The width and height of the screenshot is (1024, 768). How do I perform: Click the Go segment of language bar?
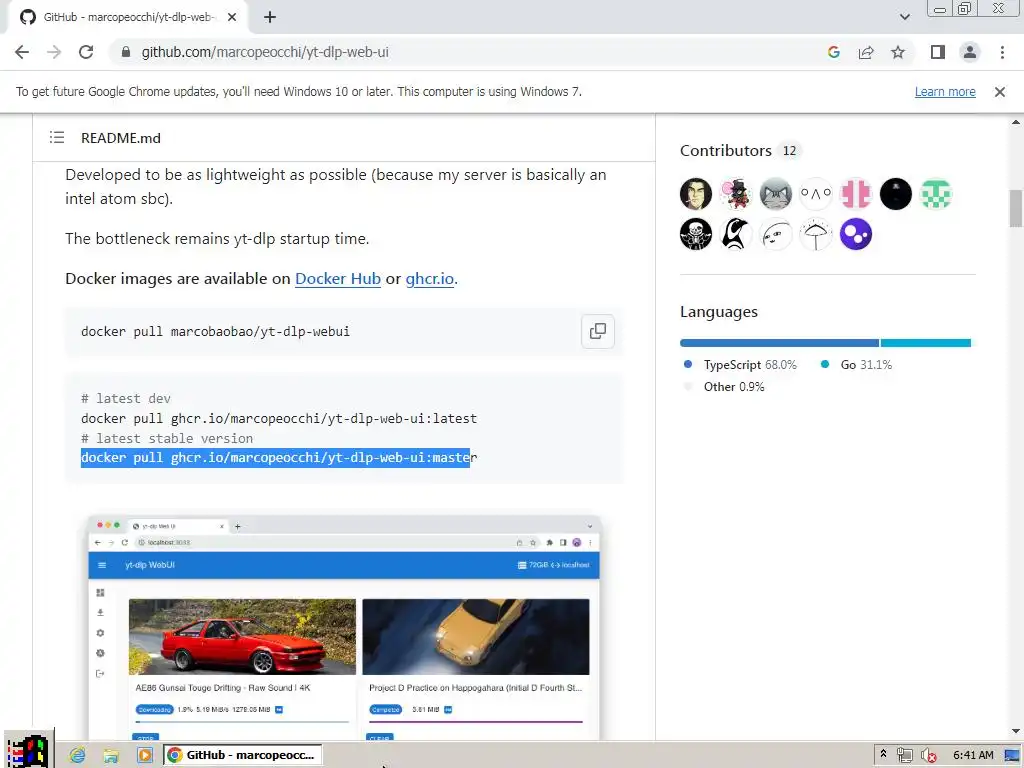click(925, 343)
